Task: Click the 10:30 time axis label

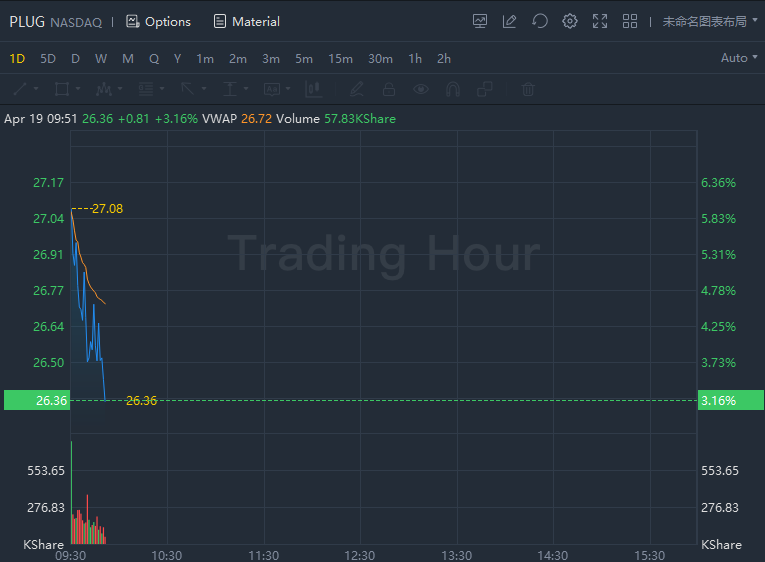Action: pyautogui.click(x=167, y=555)
